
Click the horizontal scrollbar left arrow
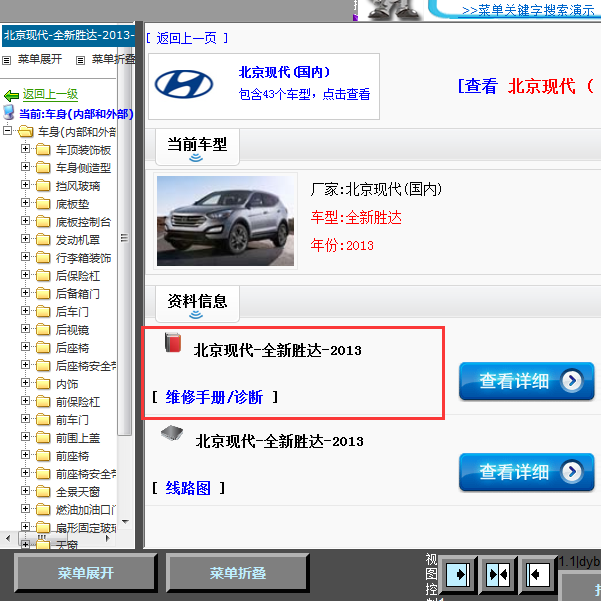(8, 539)
